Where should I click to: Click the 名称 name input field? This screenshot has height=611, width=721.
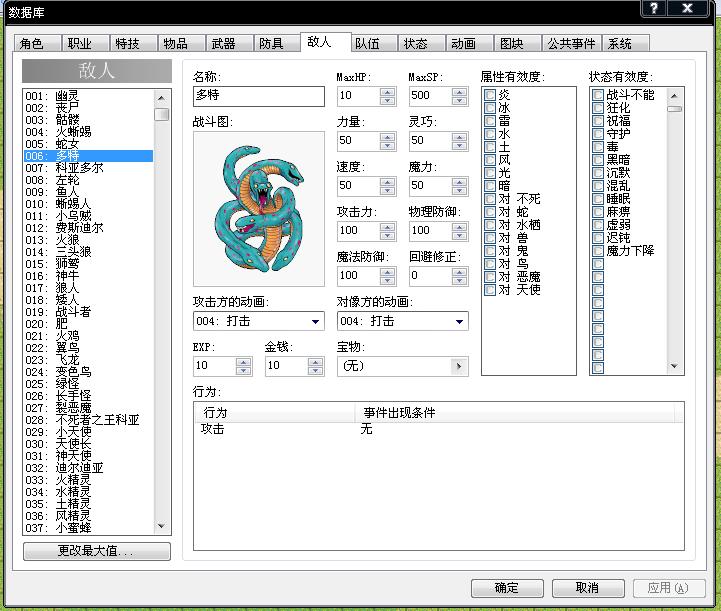click(x=259, y=96)
